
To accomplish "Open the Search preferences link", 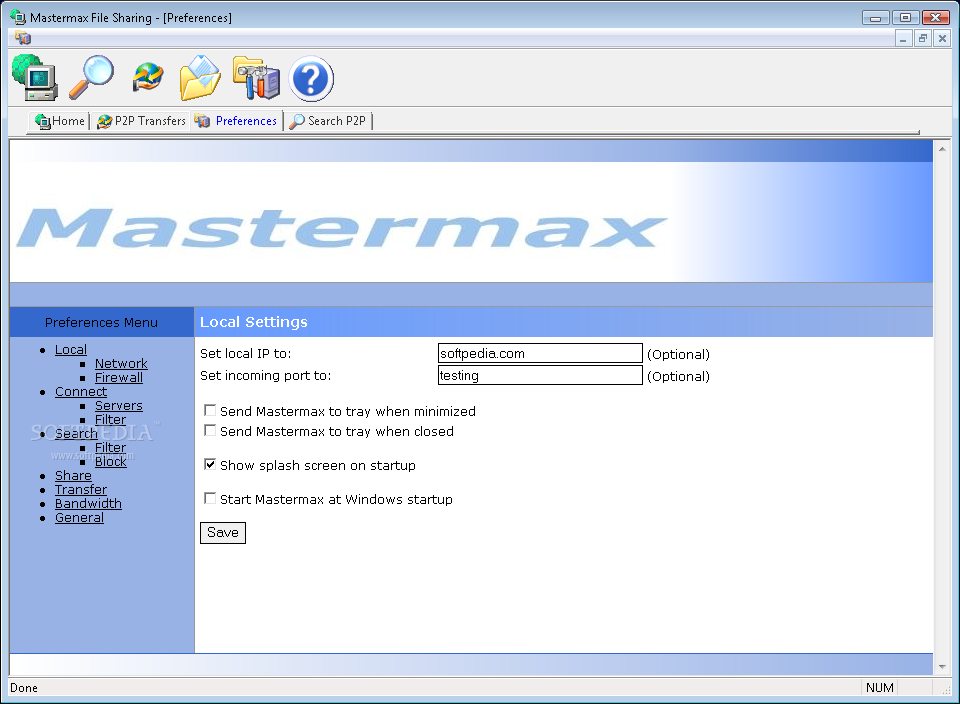I will tap(76, 434).
